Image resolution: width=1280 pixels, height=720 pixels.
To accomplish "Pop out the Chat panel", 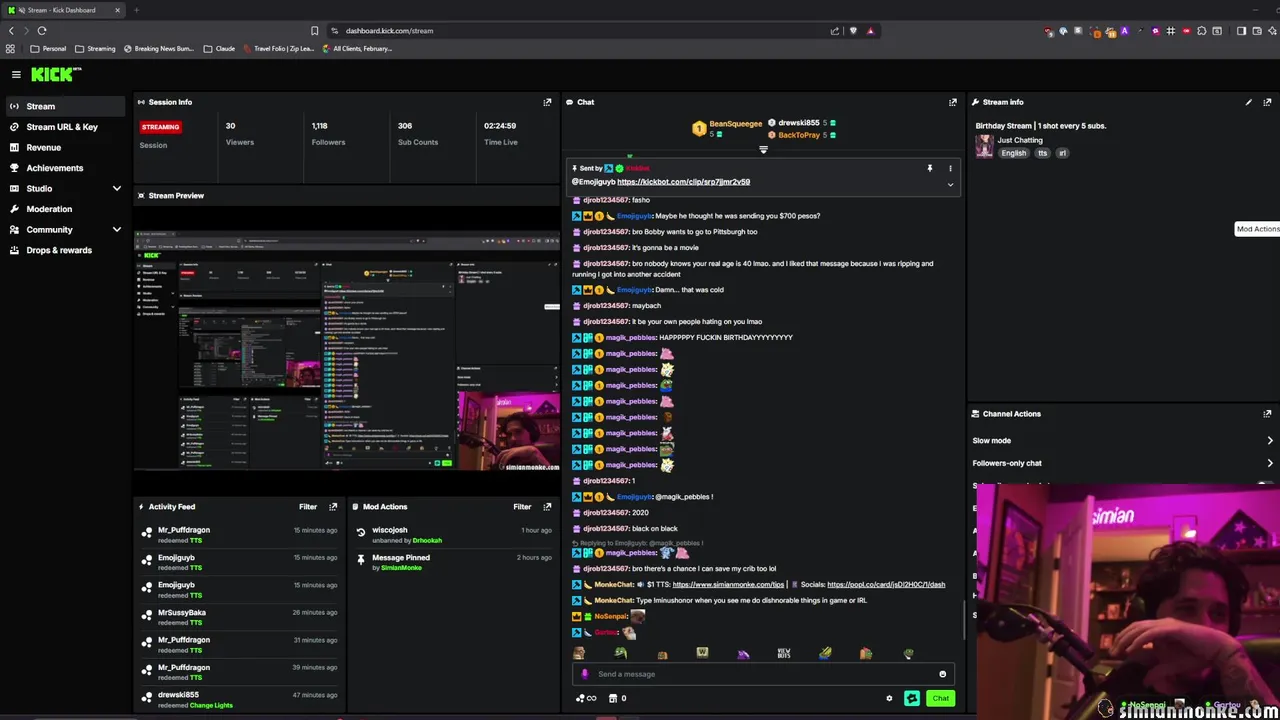I will (952, 102).
